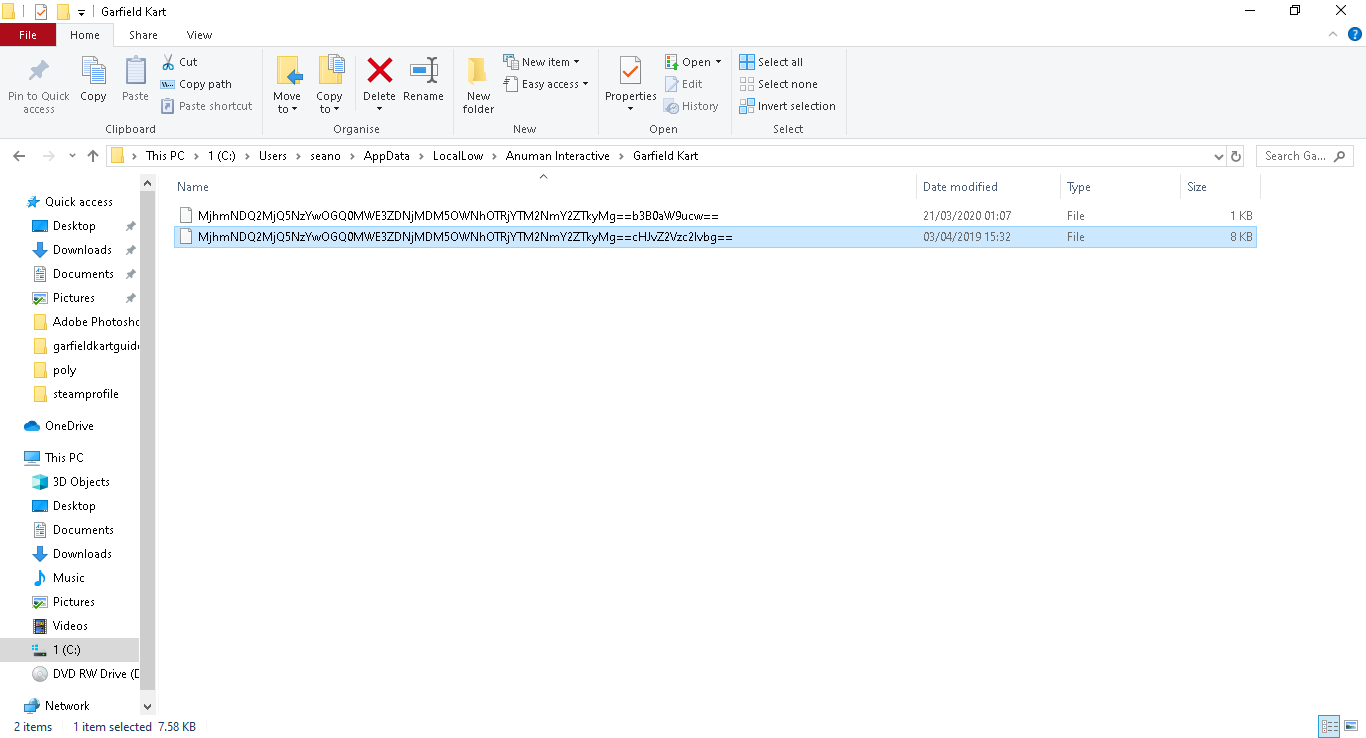Screen dimensions: 1366x738
Task: Open file Properties from ribbon
Action: (630, 84)
